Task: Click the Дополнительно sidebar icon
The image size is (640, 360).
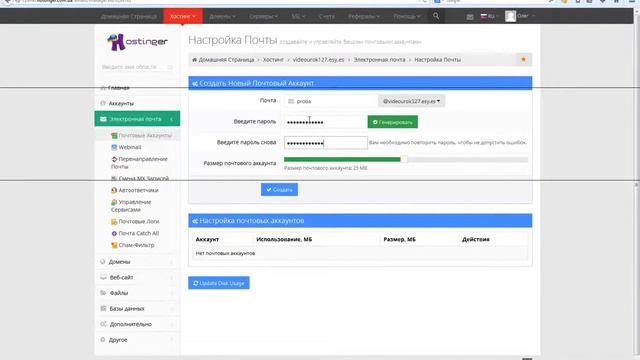Action: click(103, 324)
